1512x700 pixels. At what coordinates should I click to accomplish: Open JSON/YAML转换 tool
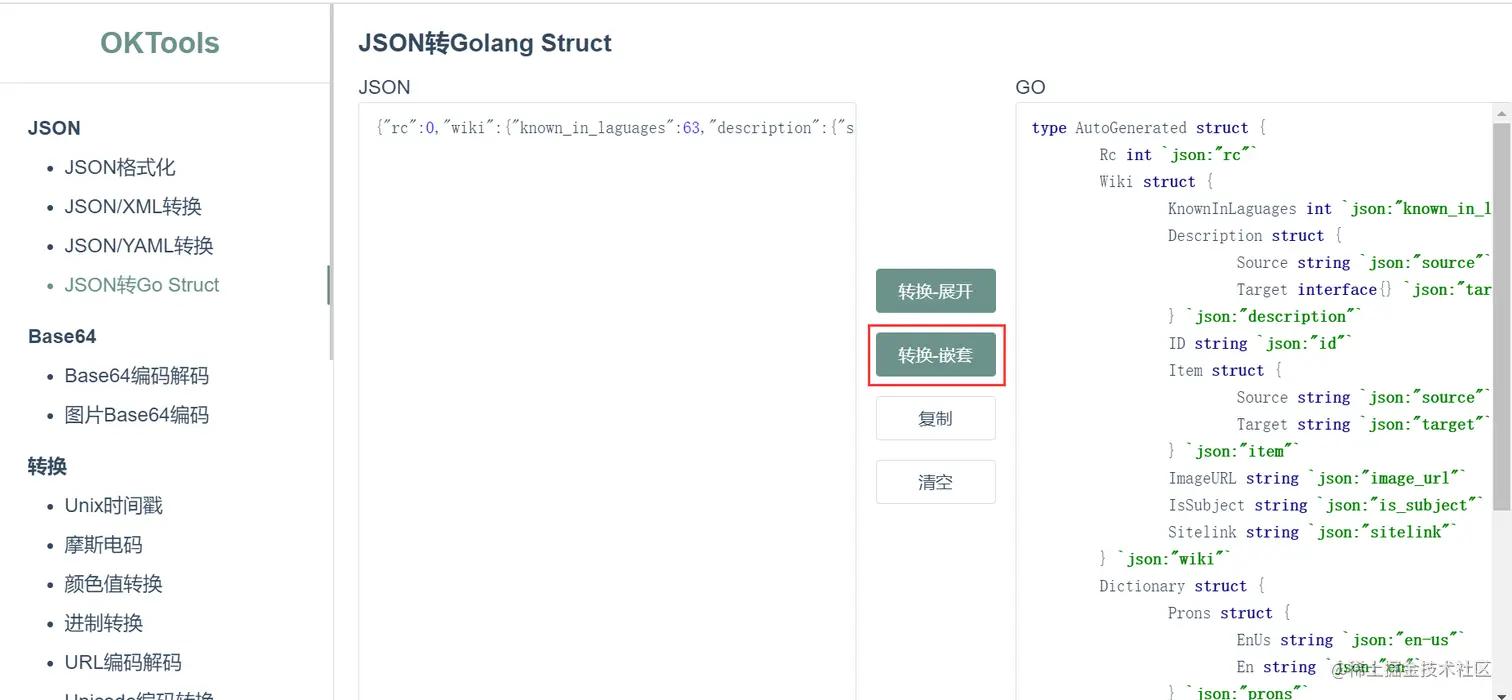tap(139, 246)
